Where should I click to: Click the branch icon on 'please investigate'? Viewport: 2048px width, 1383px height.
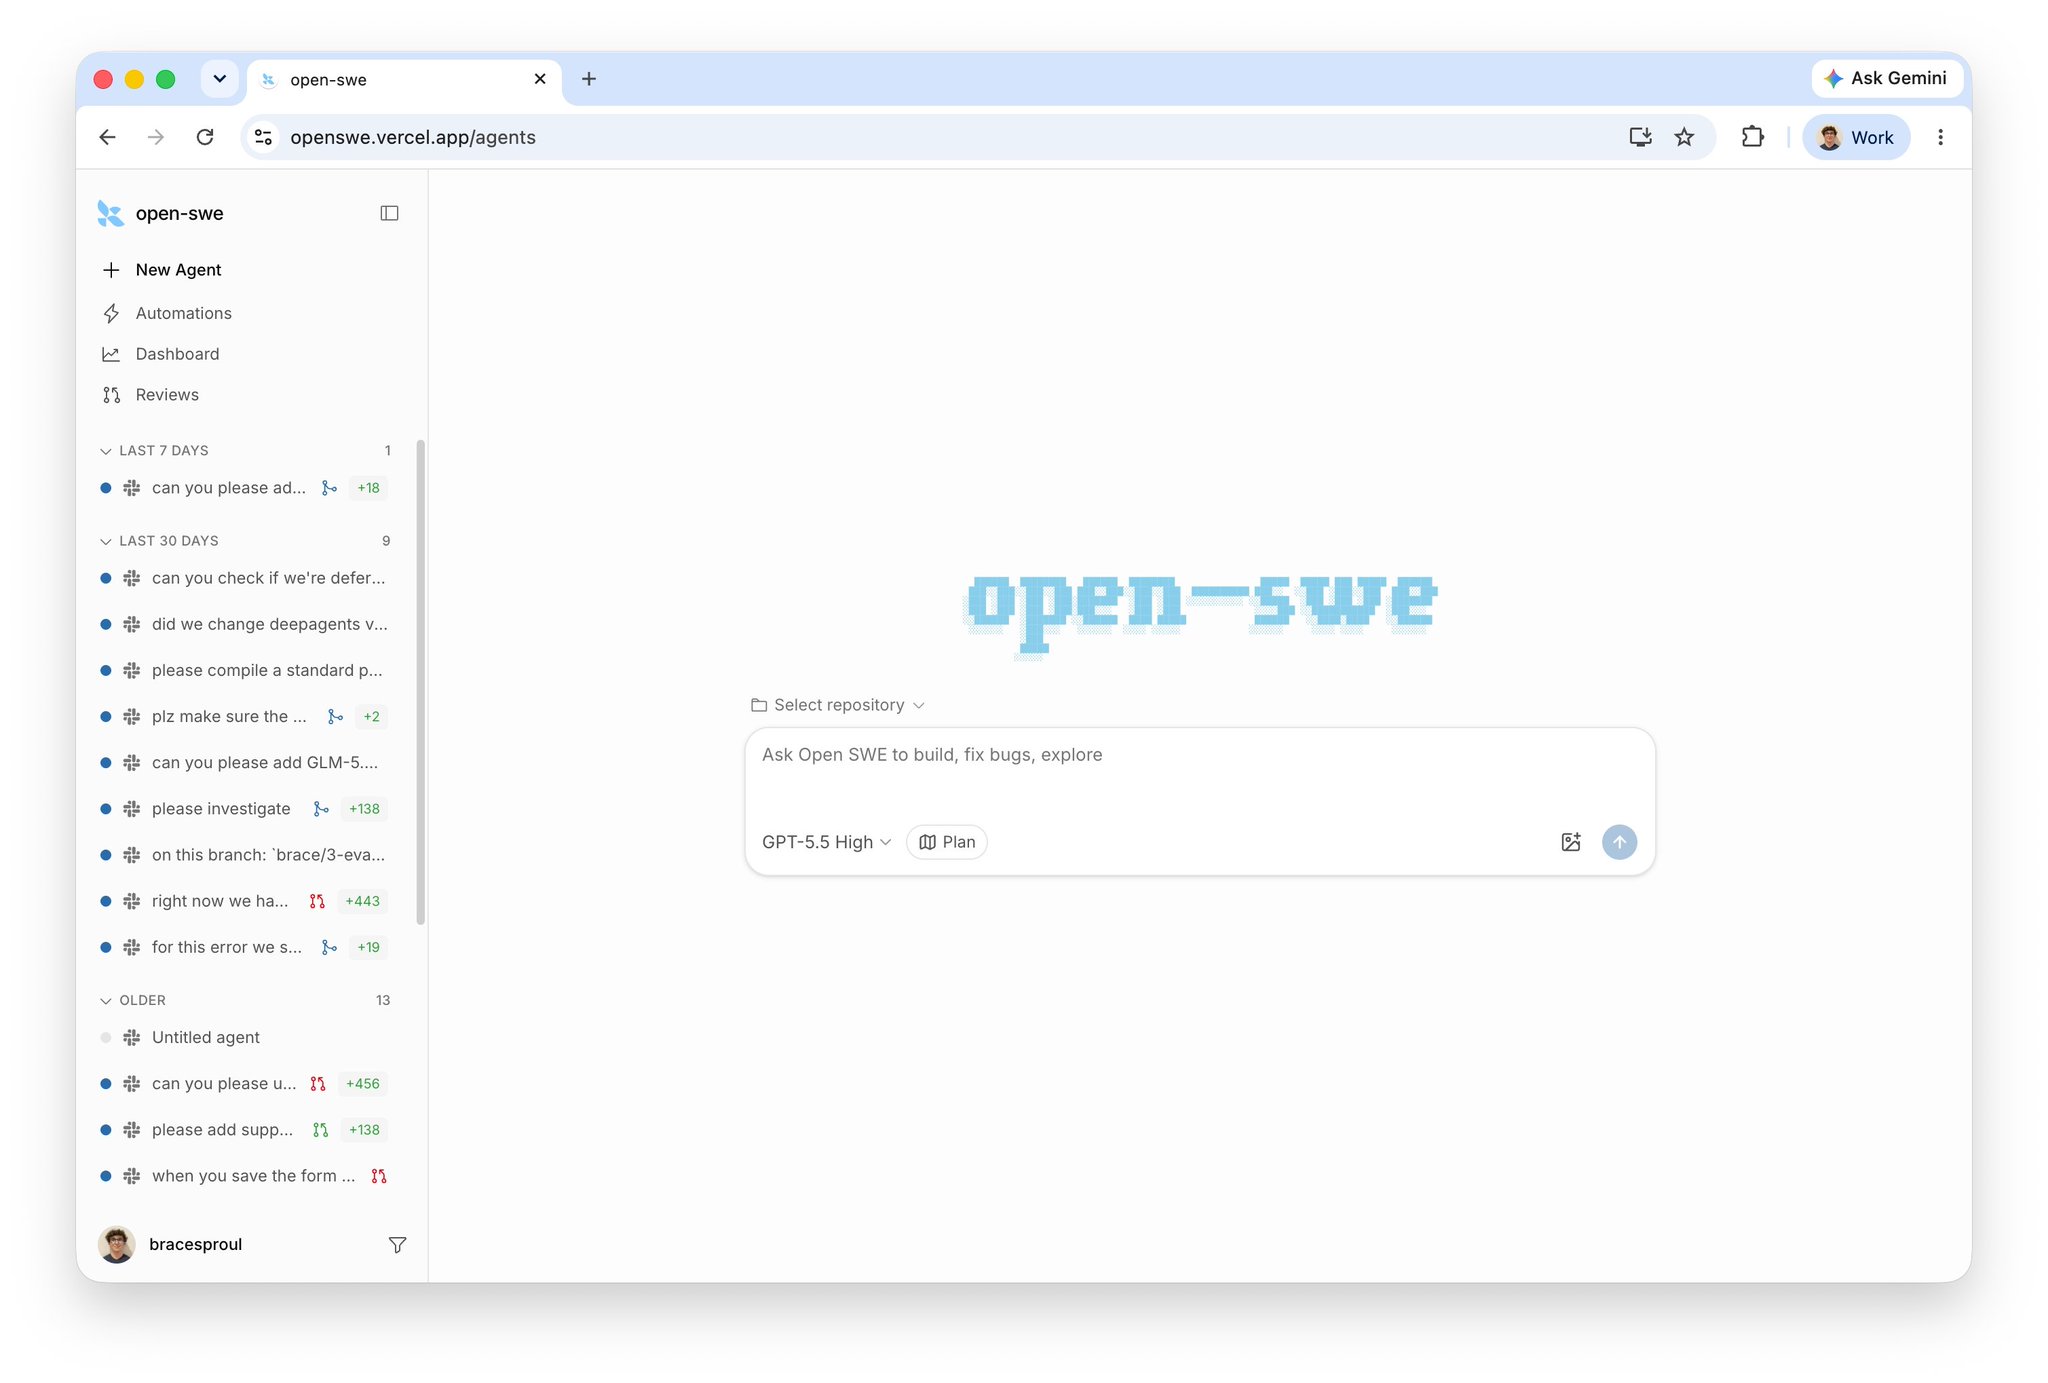(x=321, y=809)
